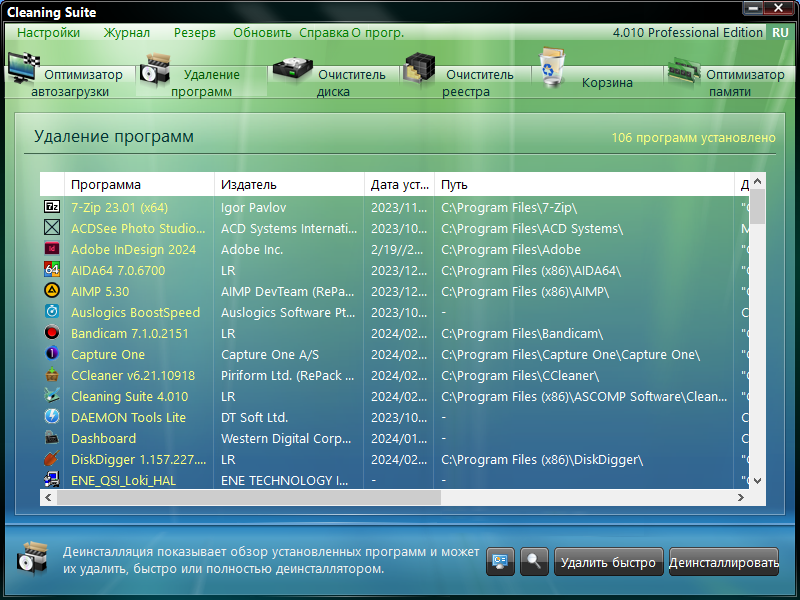Screen dimensions: 800x600
Task: Click the horizontal scrollbar right arrow
Action: [741, 497]
